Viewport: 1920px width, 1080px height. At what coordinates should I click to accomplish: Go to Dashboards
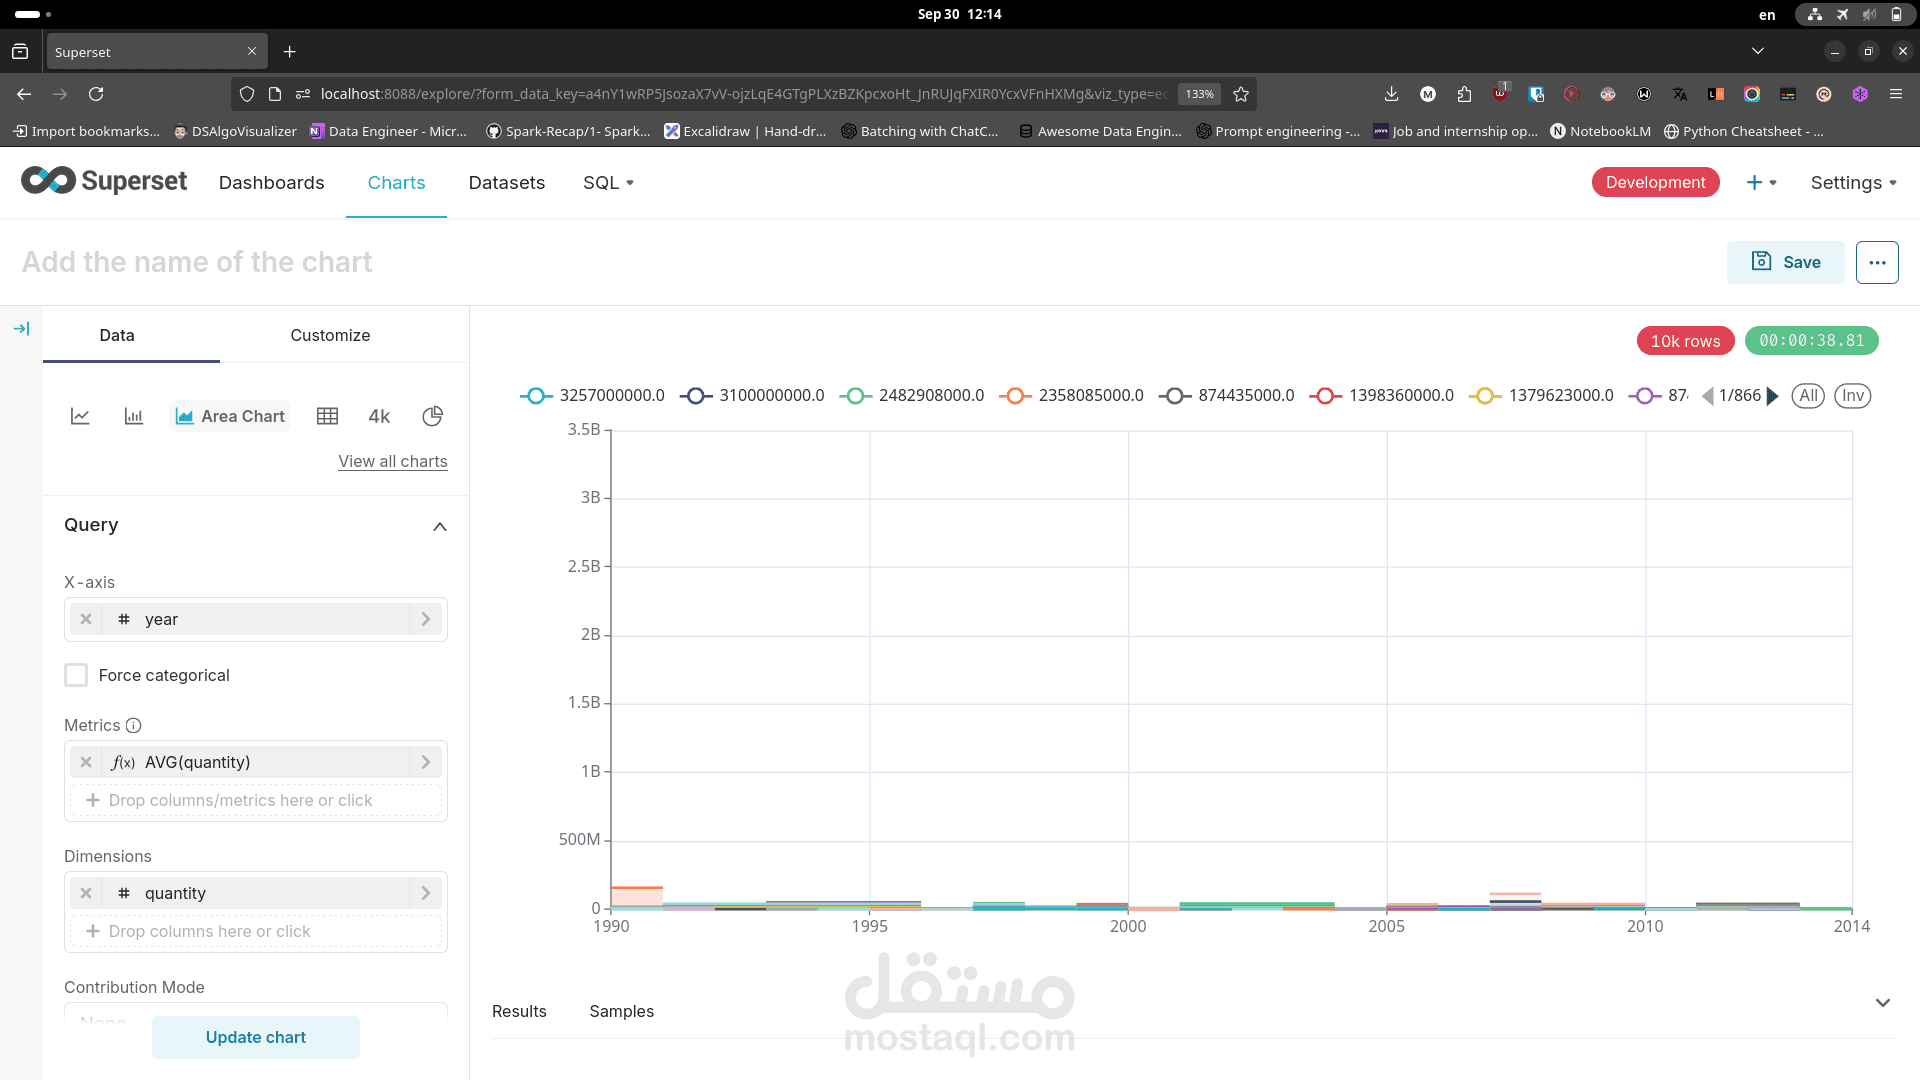click(x=272, y=182)
